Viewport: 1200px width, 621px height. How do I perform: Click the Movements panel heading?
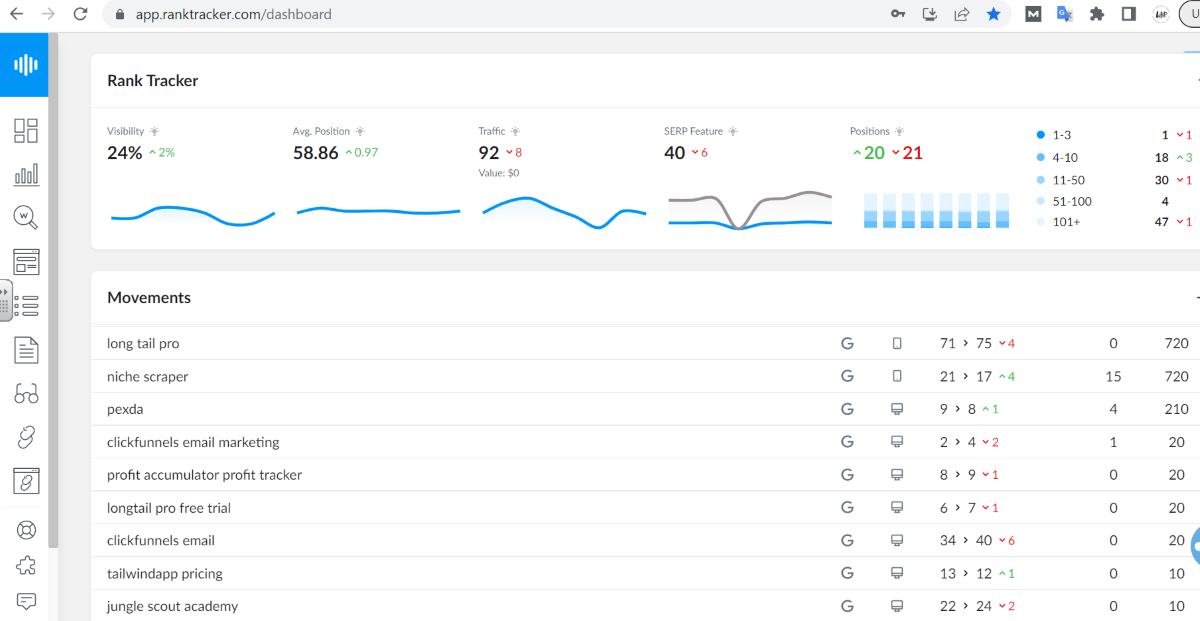[149, 298]
